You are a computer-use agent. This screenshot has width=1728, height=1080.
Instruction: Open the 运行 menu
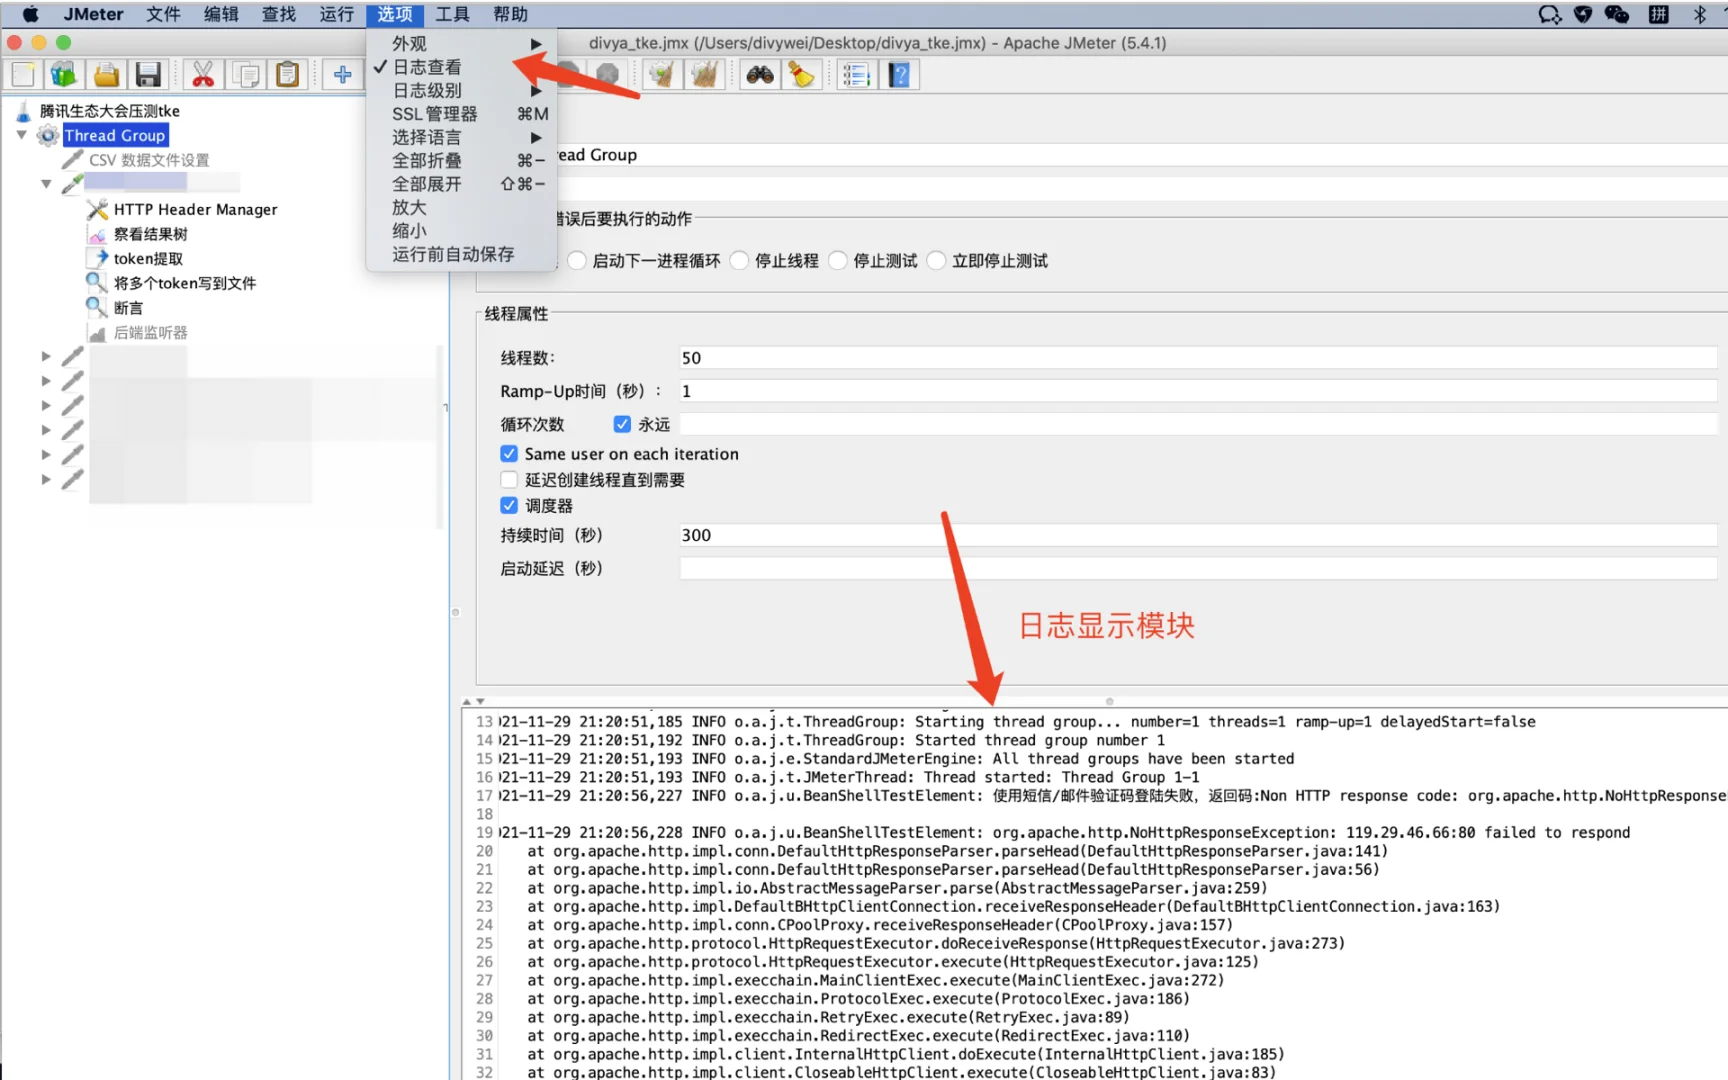336,14
